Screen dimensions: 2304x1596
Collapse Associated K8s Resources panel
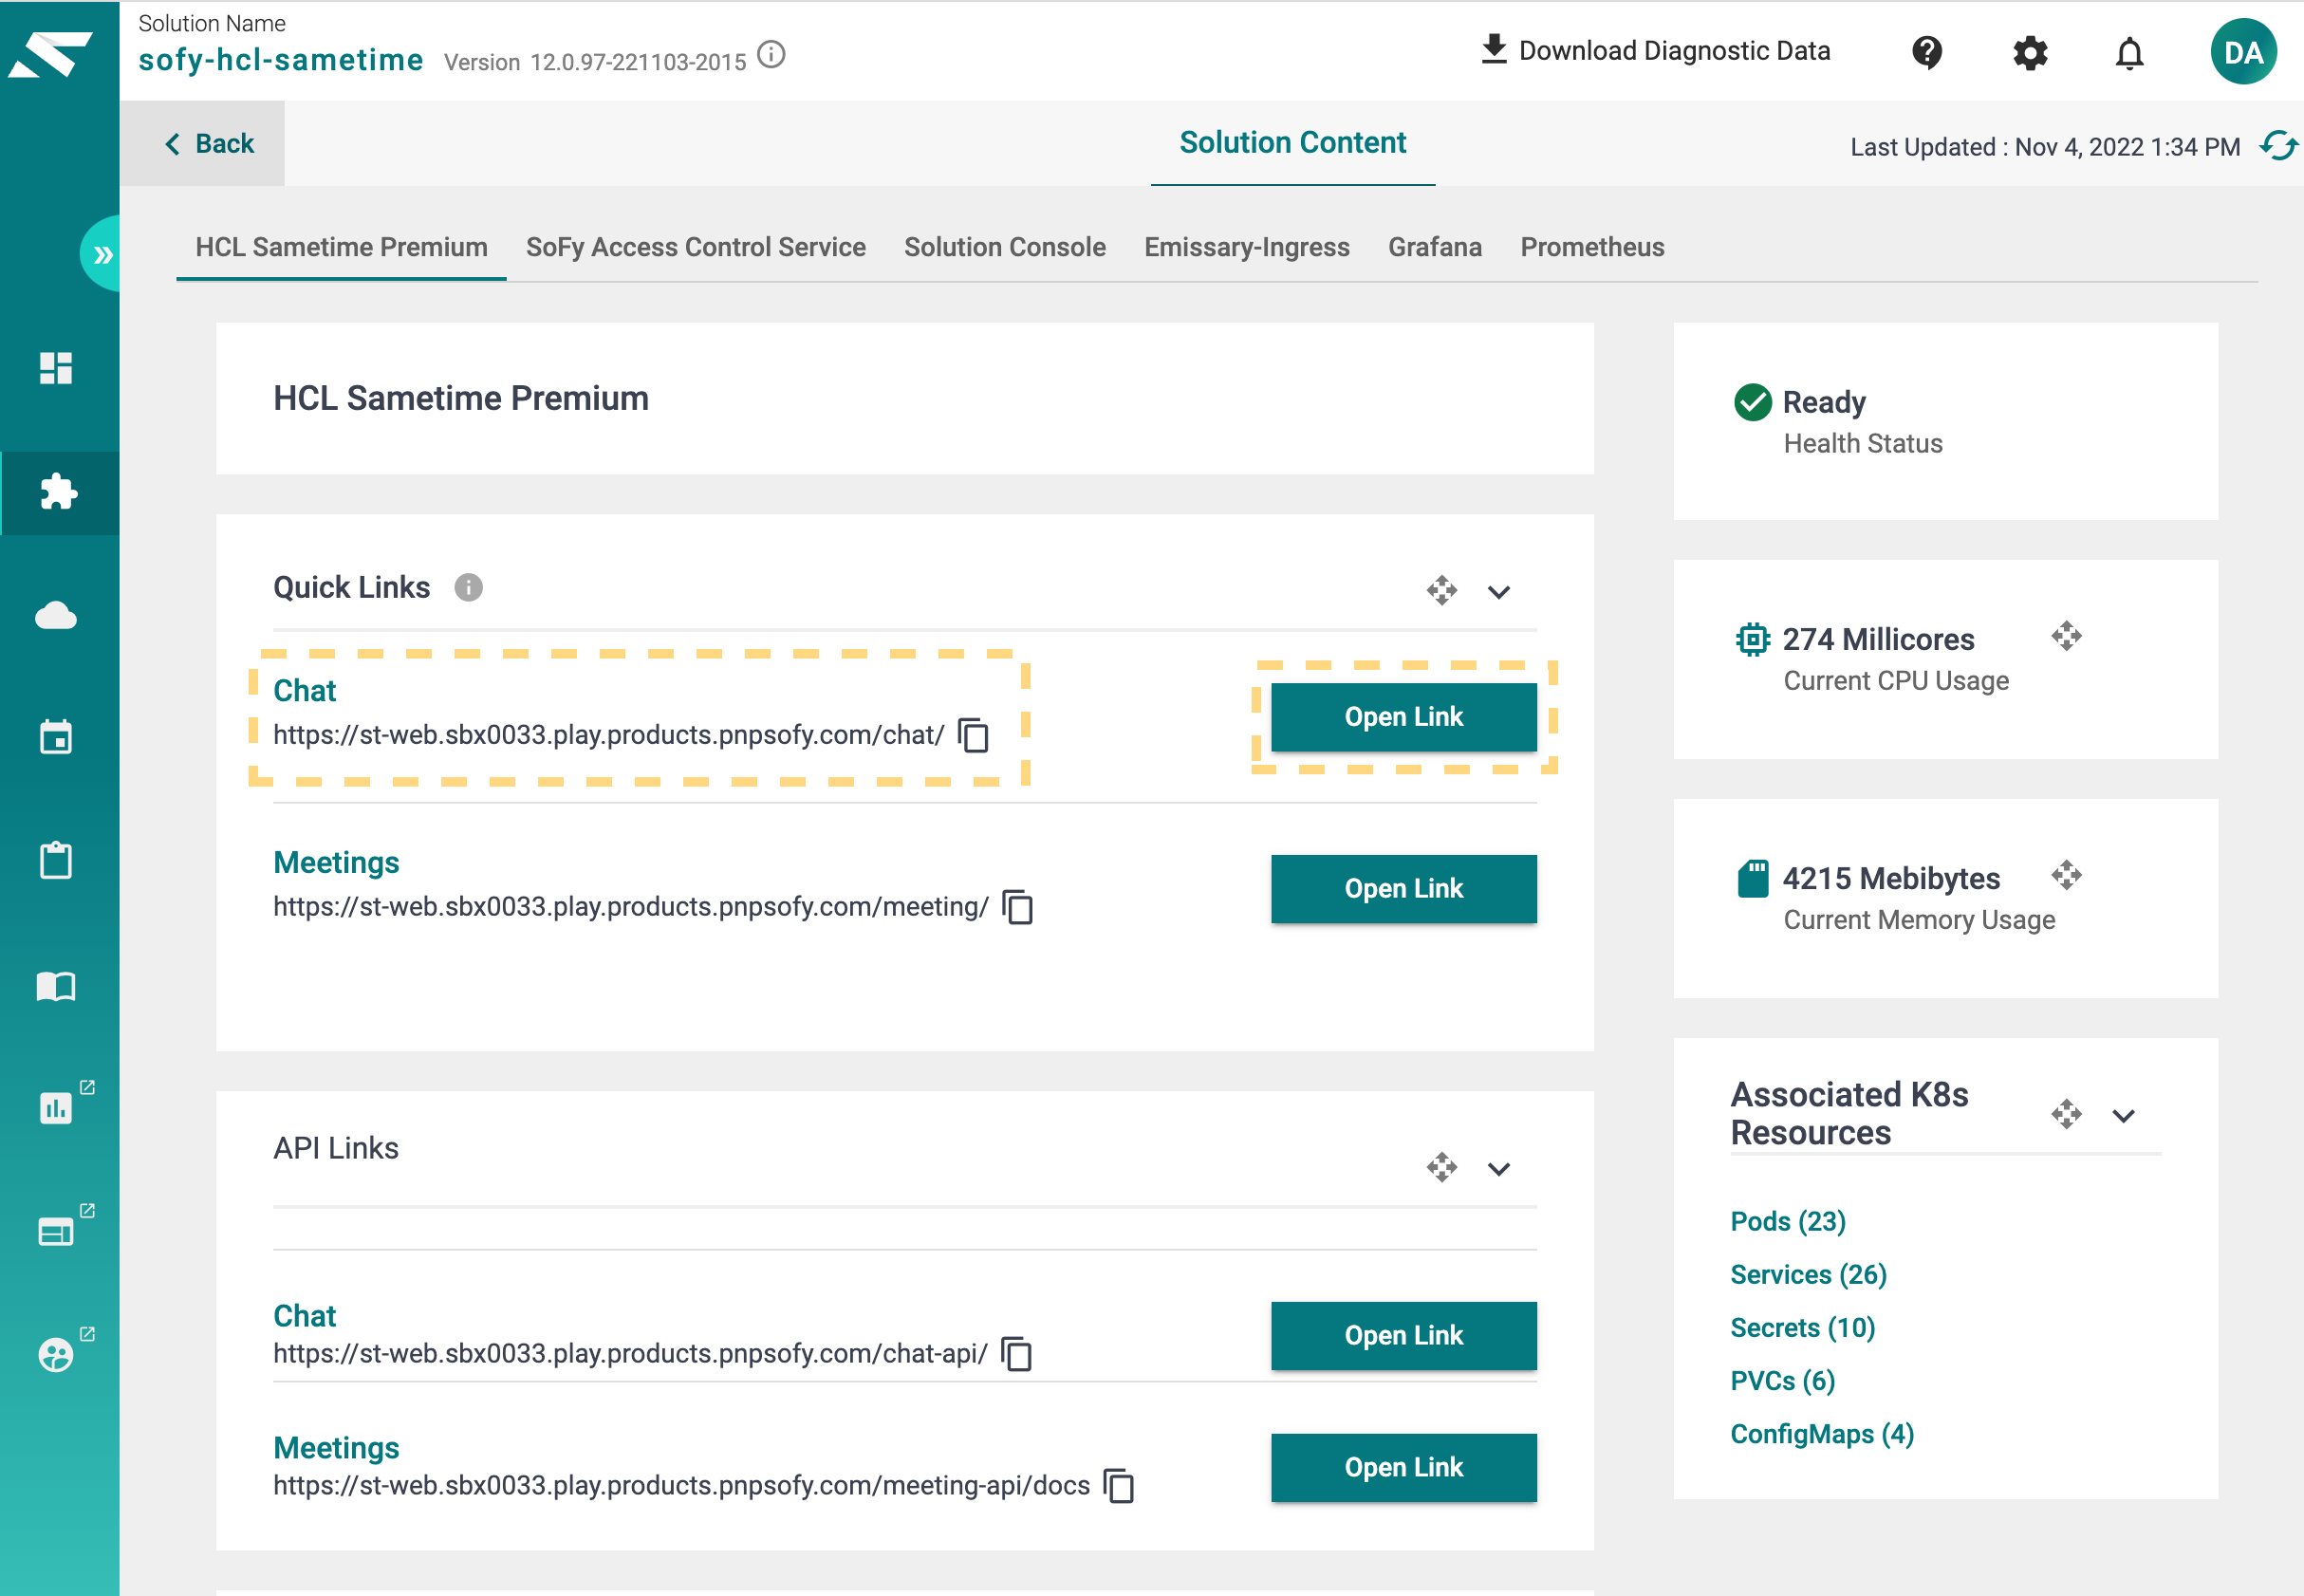click(2123, 1115)
